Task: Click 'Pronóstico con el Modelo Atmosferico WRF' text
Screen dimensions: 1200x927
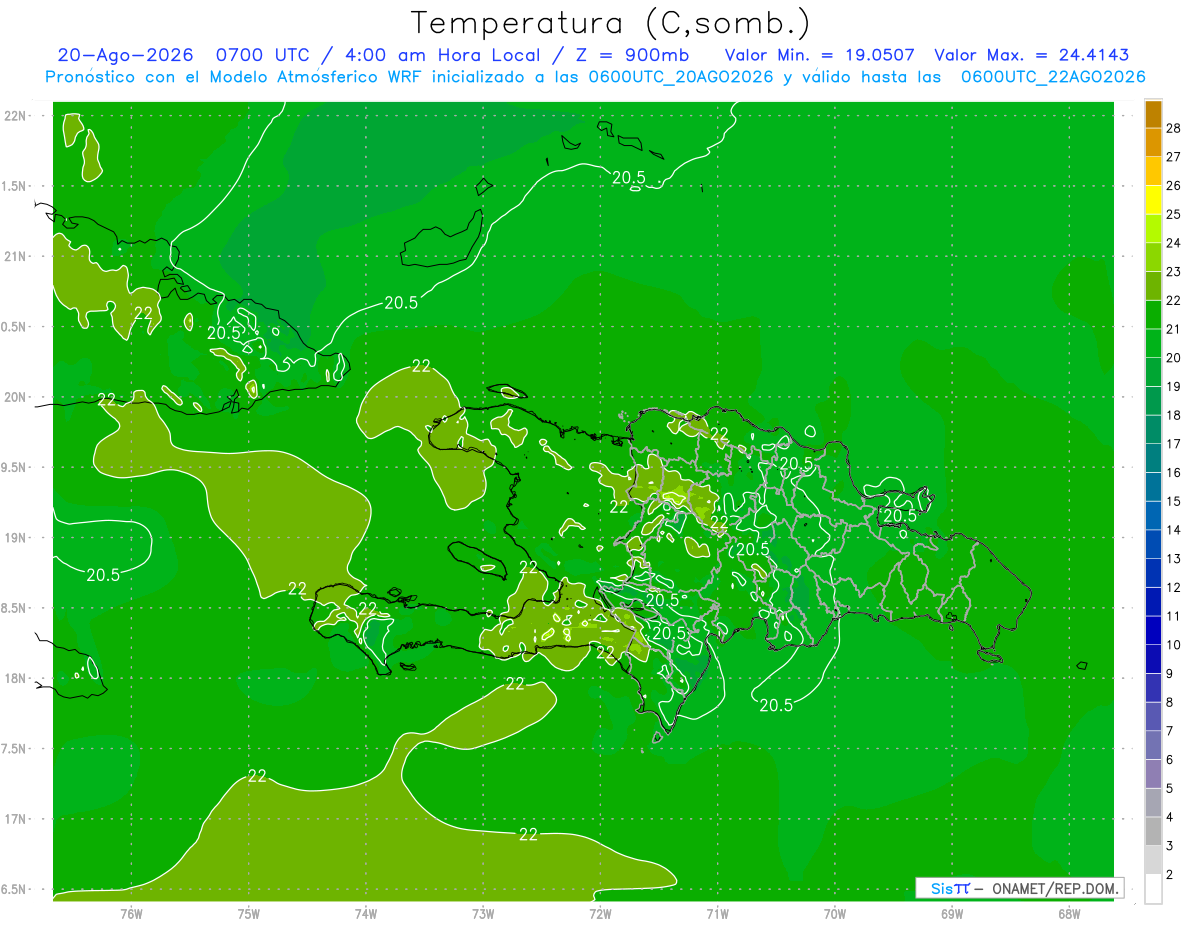Action: pos(235,77)
